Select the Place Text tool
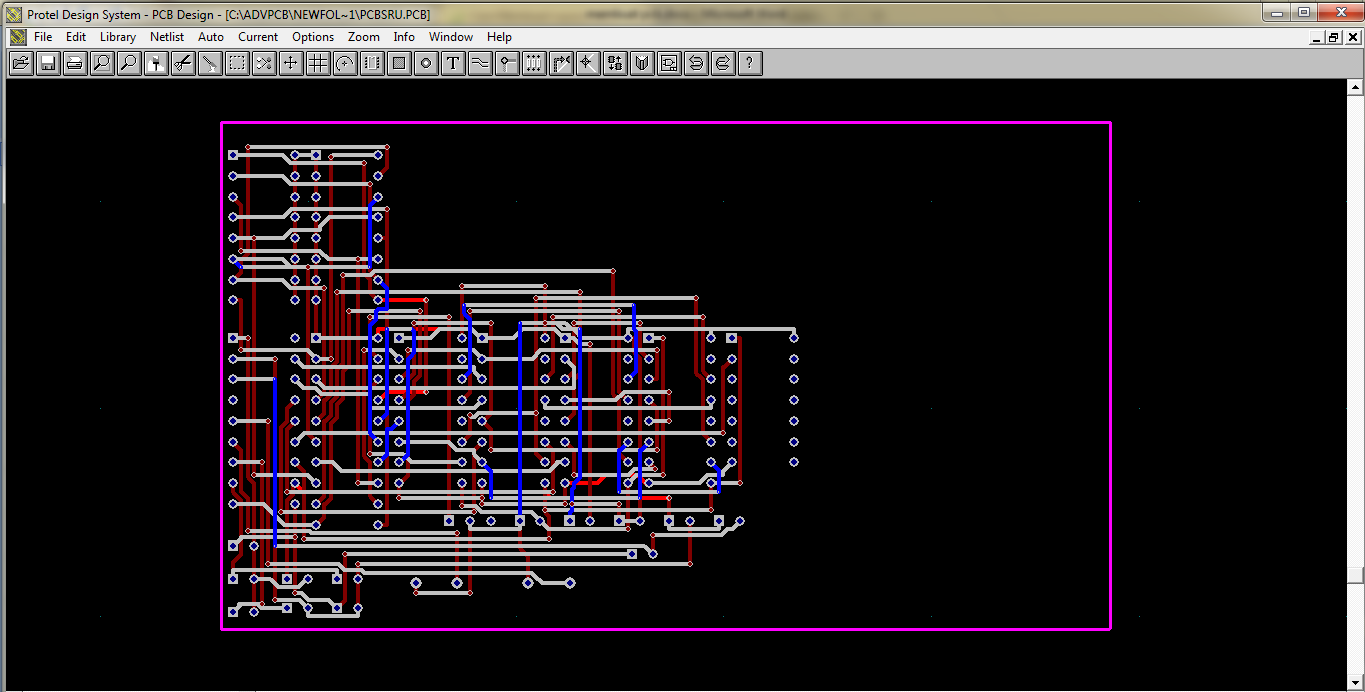Viewport: 1365px width, 692px height. 452,62
